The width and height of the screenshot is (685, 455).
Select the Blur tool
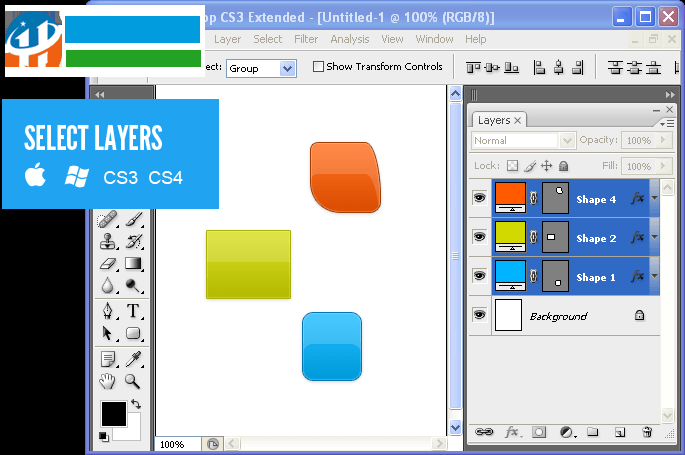click(x=107, y=286)
